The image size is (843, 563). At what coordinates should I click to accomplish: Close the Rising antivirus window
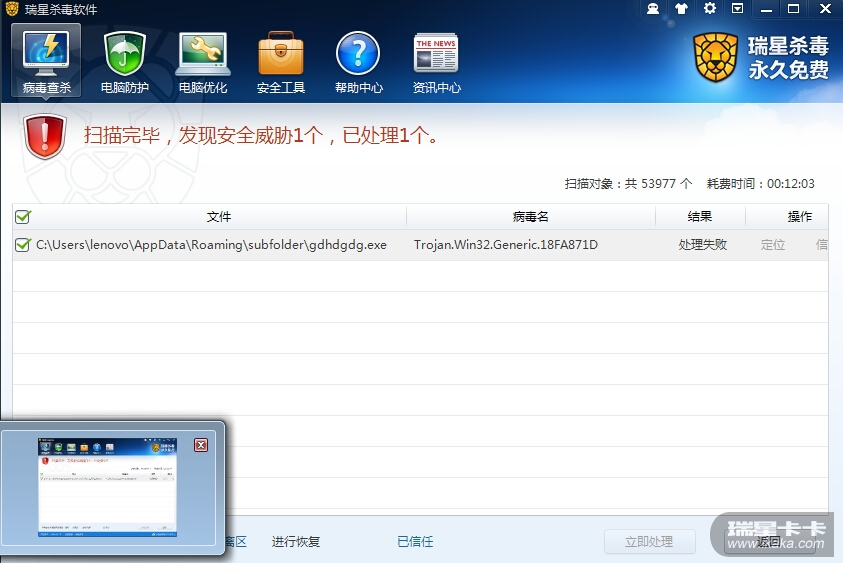coord(825,9)
